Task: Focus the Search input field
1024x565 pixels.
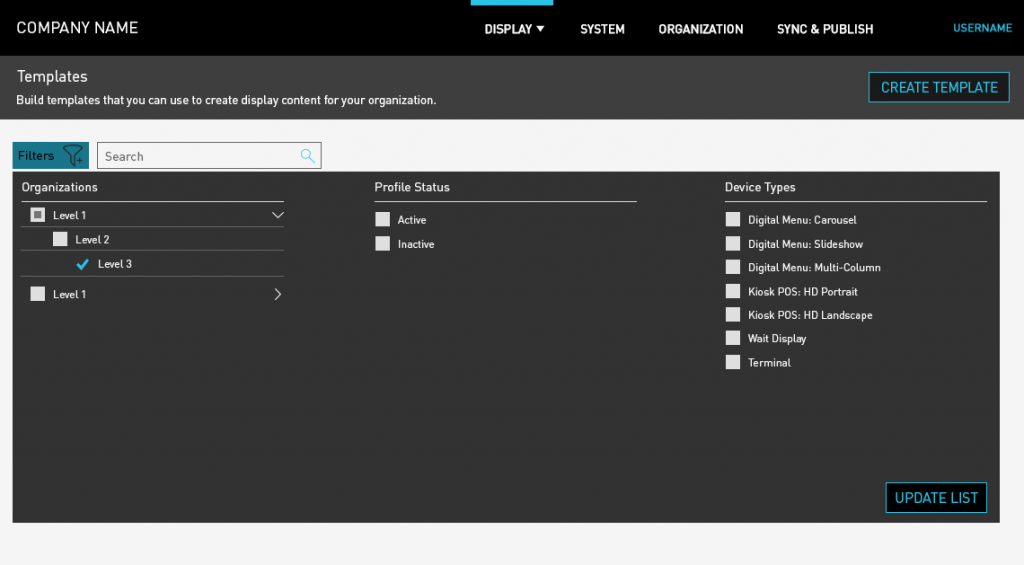Action: click(x=200, y=156)
